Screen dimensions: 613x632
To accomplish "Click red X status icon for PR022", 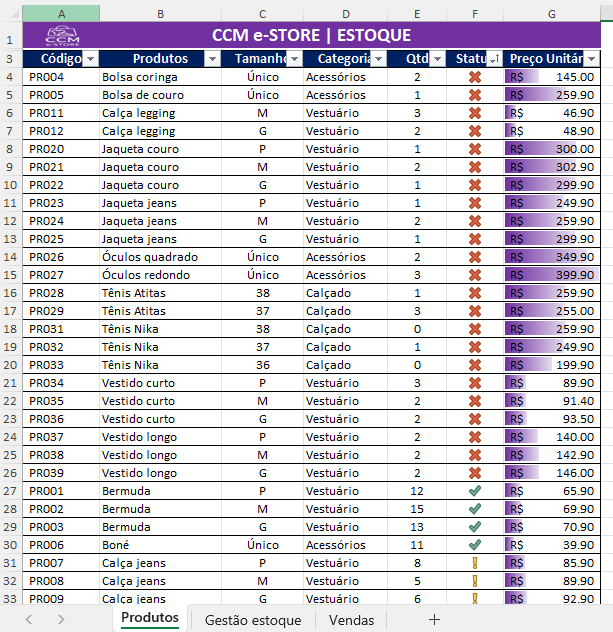I will pyautogui.click(x=475, y=185).
